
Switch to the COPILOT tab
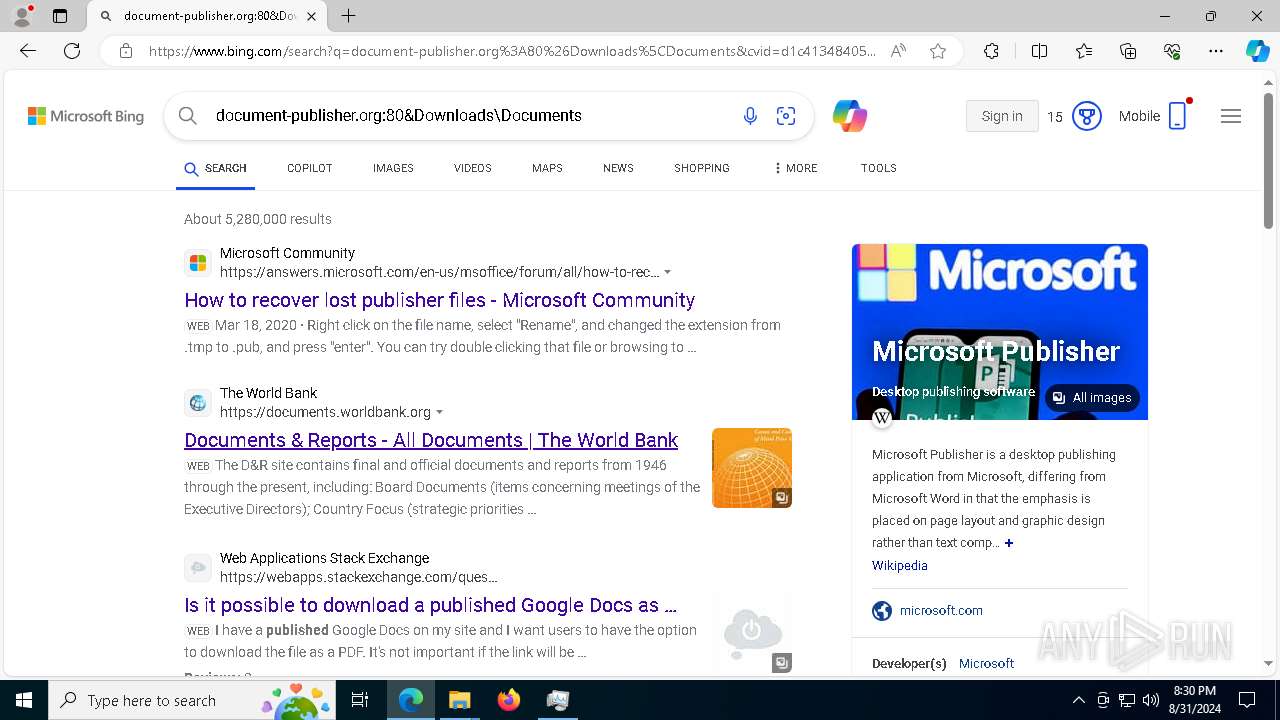click(309, 168)
